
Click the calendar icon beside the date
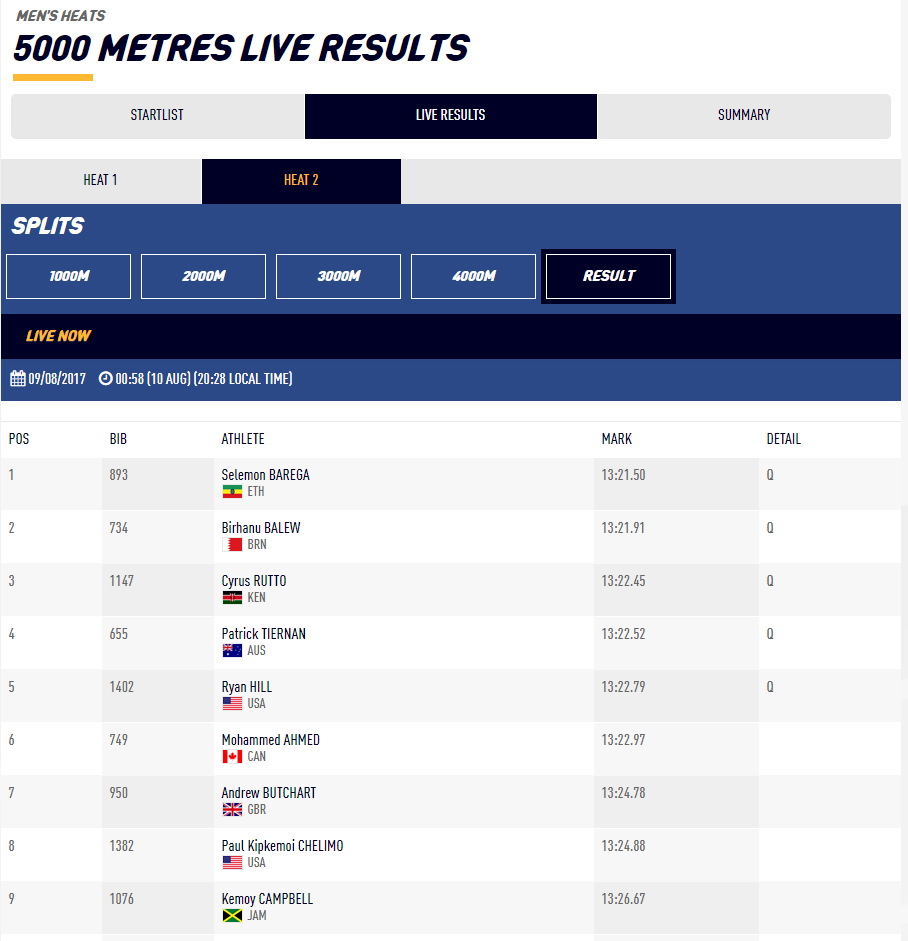point(17,379)
